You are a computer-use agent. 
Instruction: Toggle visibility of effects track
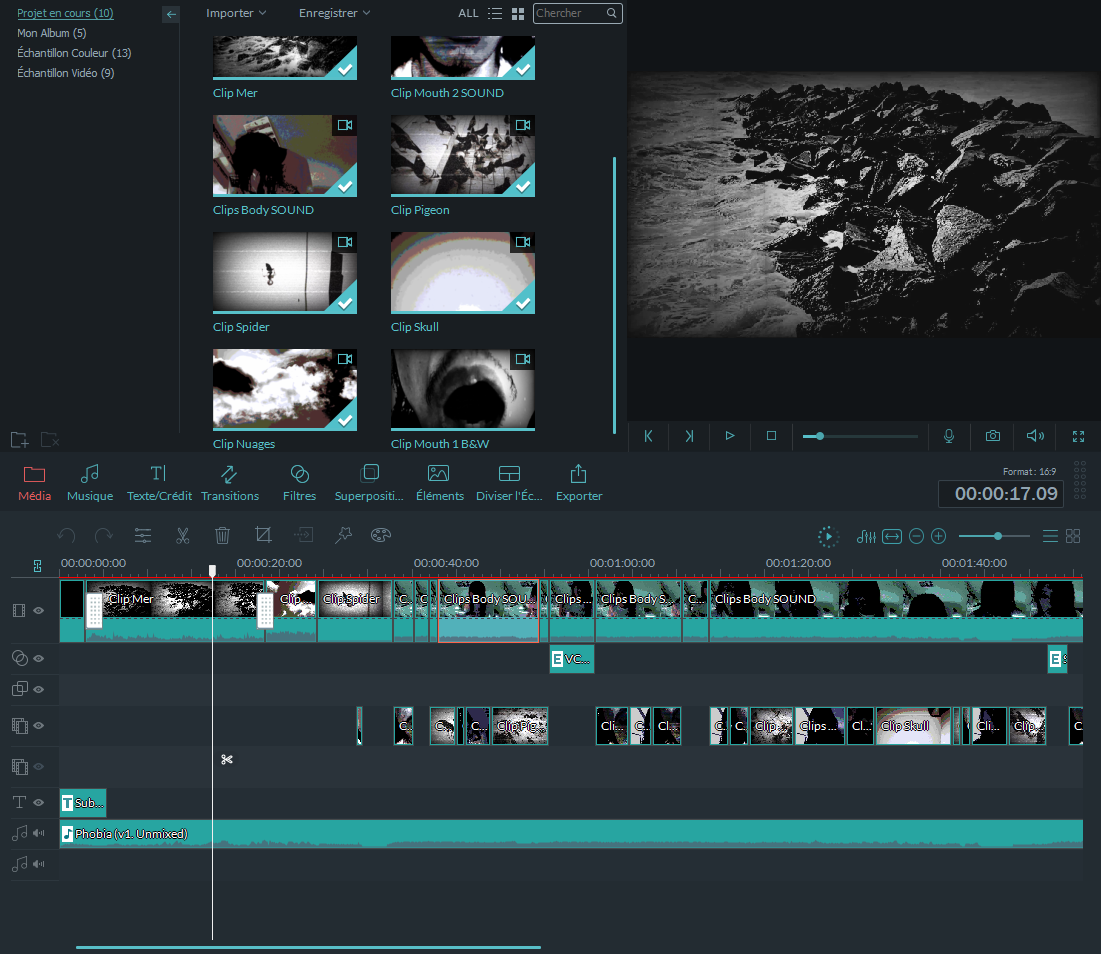[x=39, y=658]
